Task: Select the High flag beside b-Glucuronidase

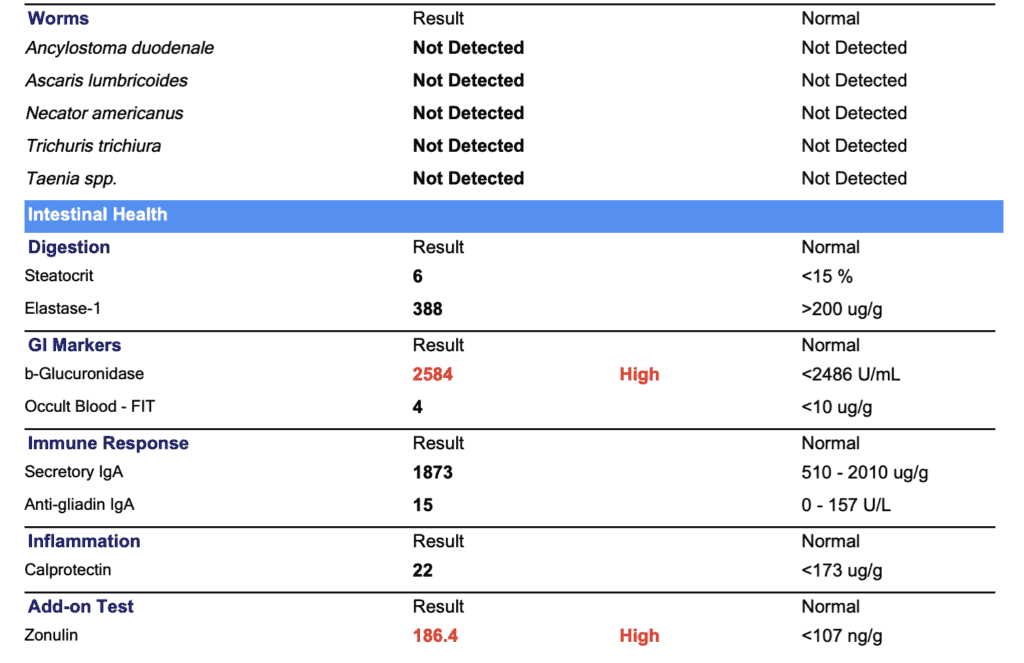Action: [639, 374]
